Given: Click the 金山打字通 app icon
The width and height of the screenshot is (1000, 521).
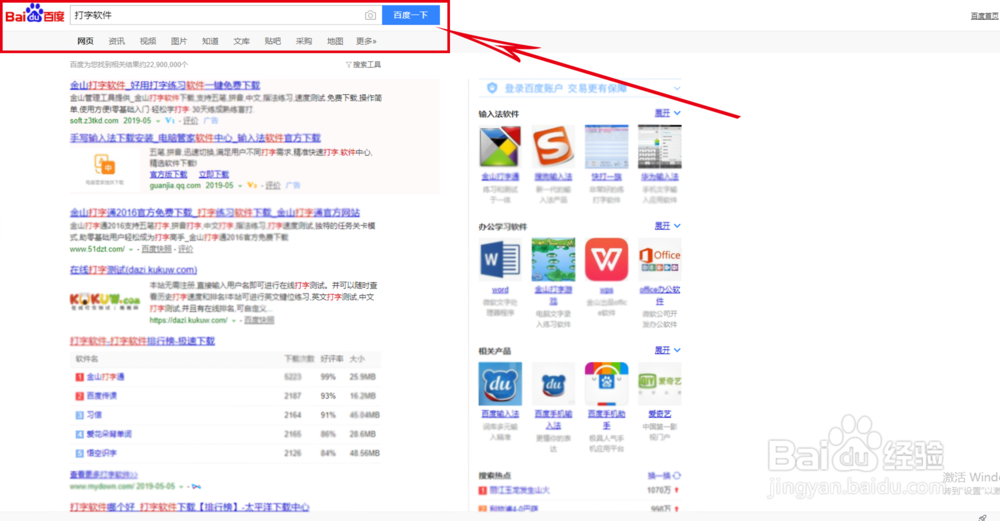Looking at the screenshot, I should click(500, 147).
